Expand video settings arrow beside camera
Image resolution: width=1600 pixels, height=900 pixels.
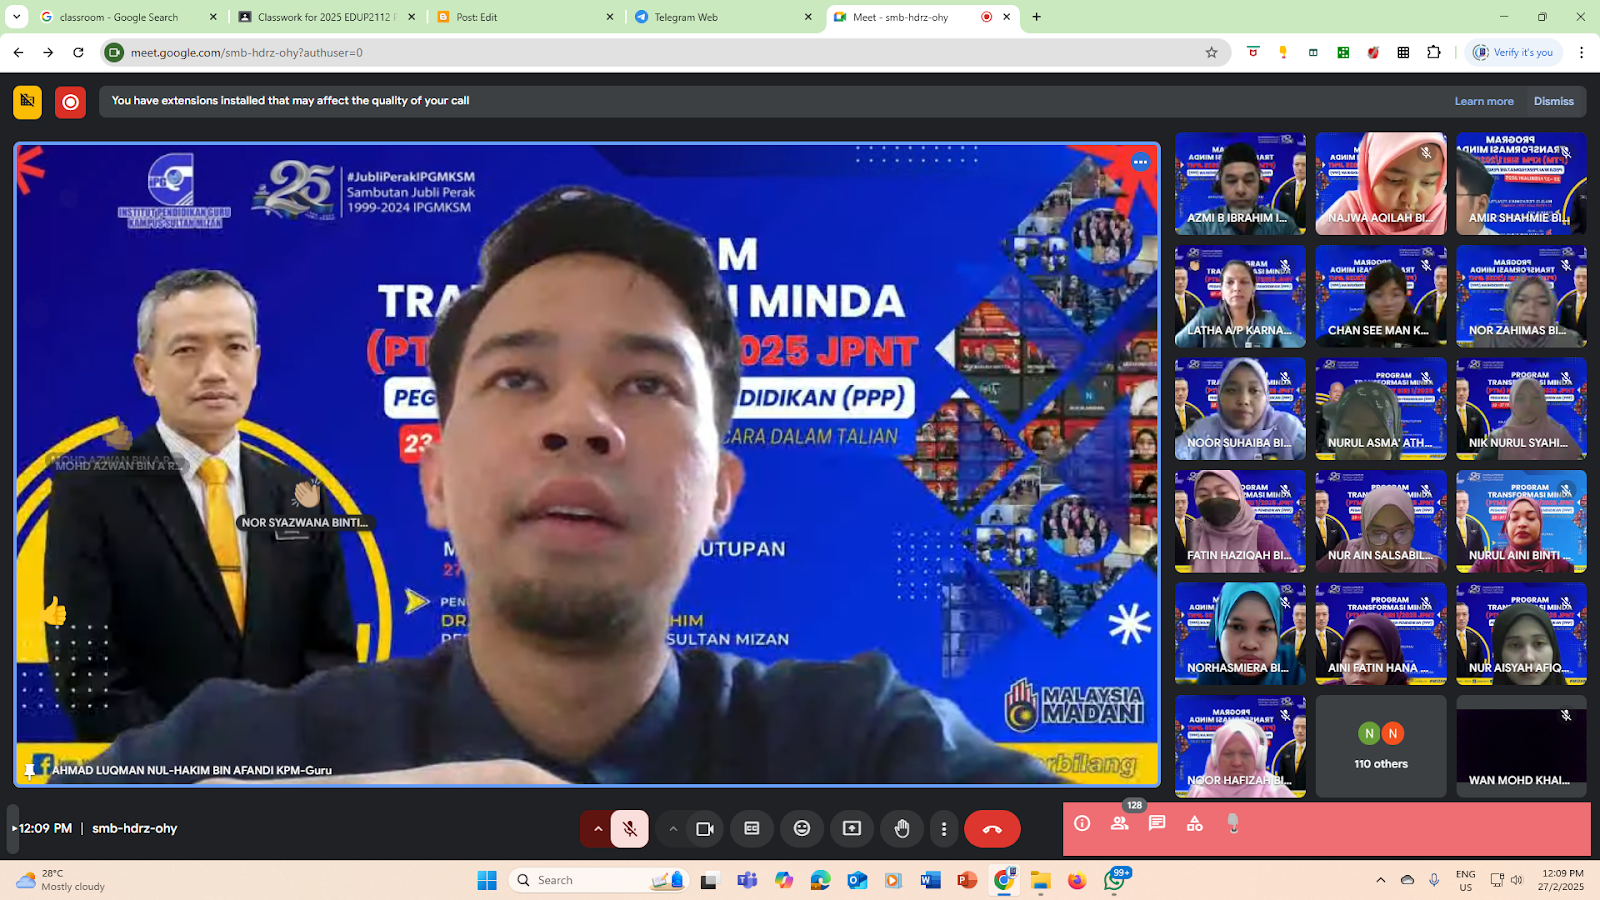pos(673,829)
